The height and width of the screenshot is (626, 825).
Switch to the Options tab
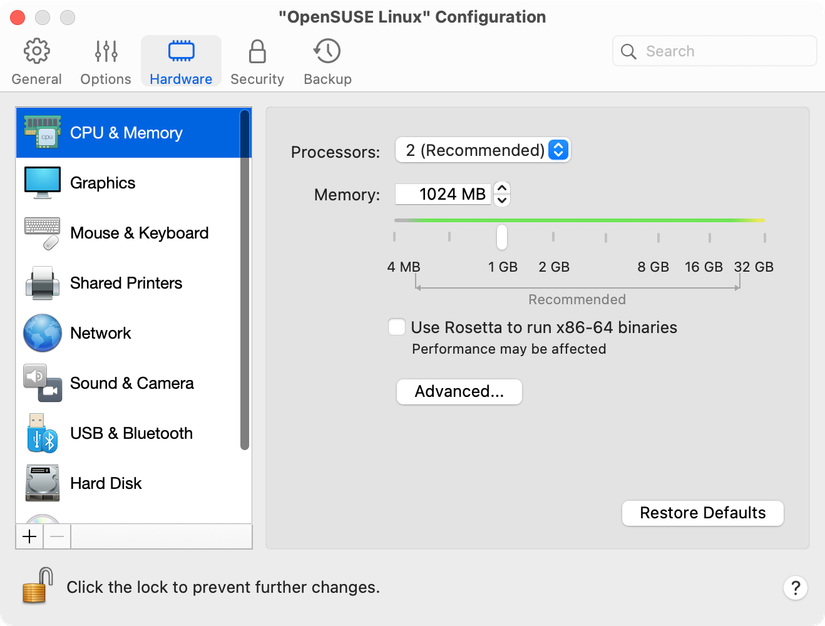click(x=105, y=62)
